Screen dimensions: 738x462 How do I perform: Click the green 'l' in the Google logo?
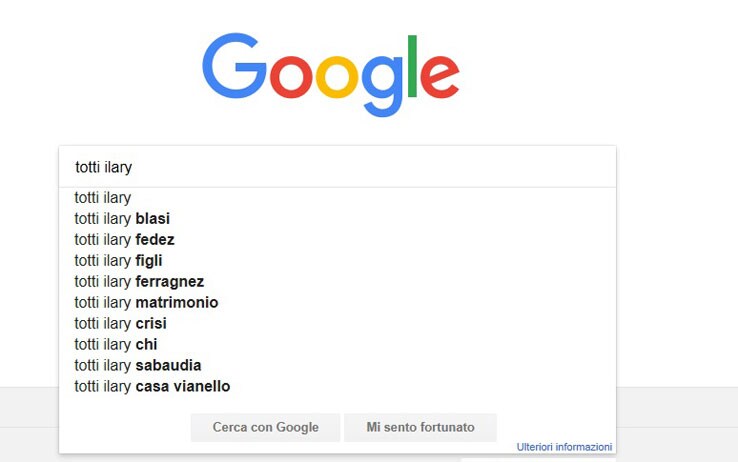pyautogui.click(x=412, y=66)
